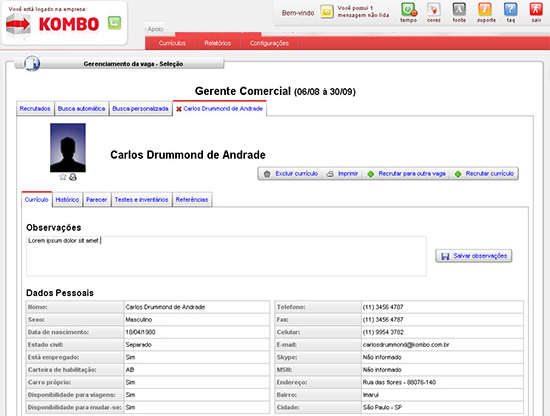Open the unread message envelope icon
Viewport: 550px width, 416px height.
tap(327, 12)
